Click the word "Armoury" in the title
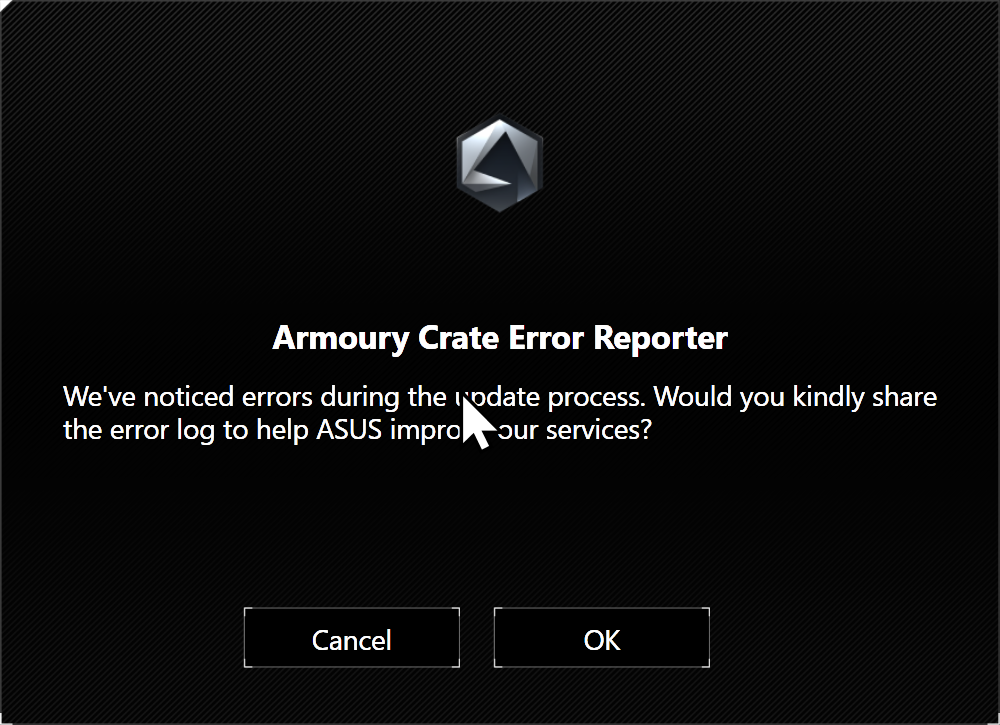 341,339
